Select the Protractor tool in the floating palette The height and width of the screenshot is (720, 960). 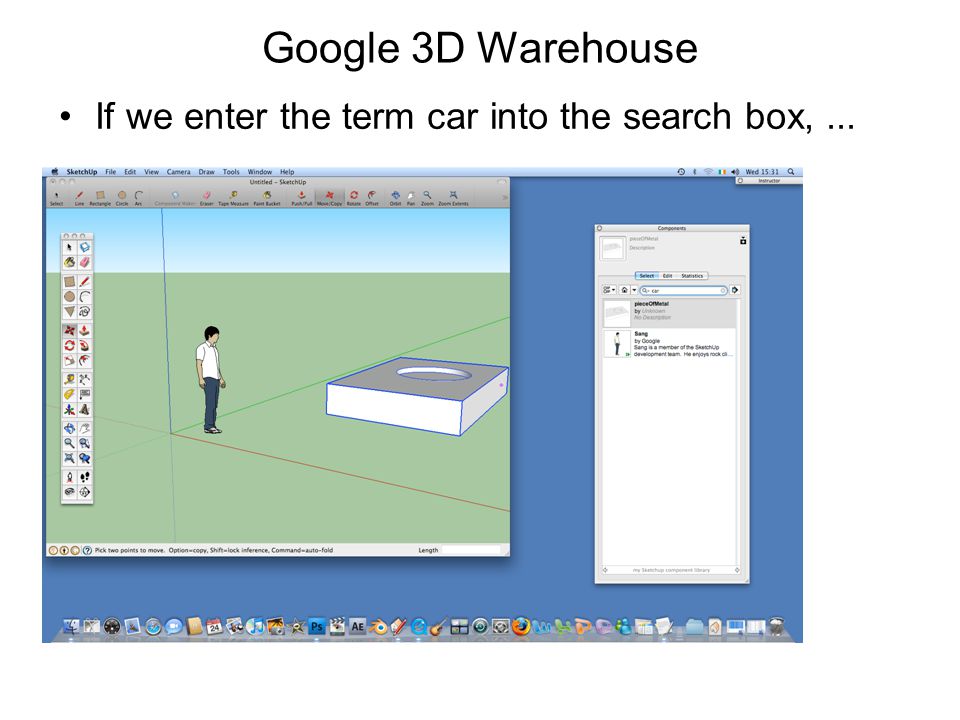(70, 394)
